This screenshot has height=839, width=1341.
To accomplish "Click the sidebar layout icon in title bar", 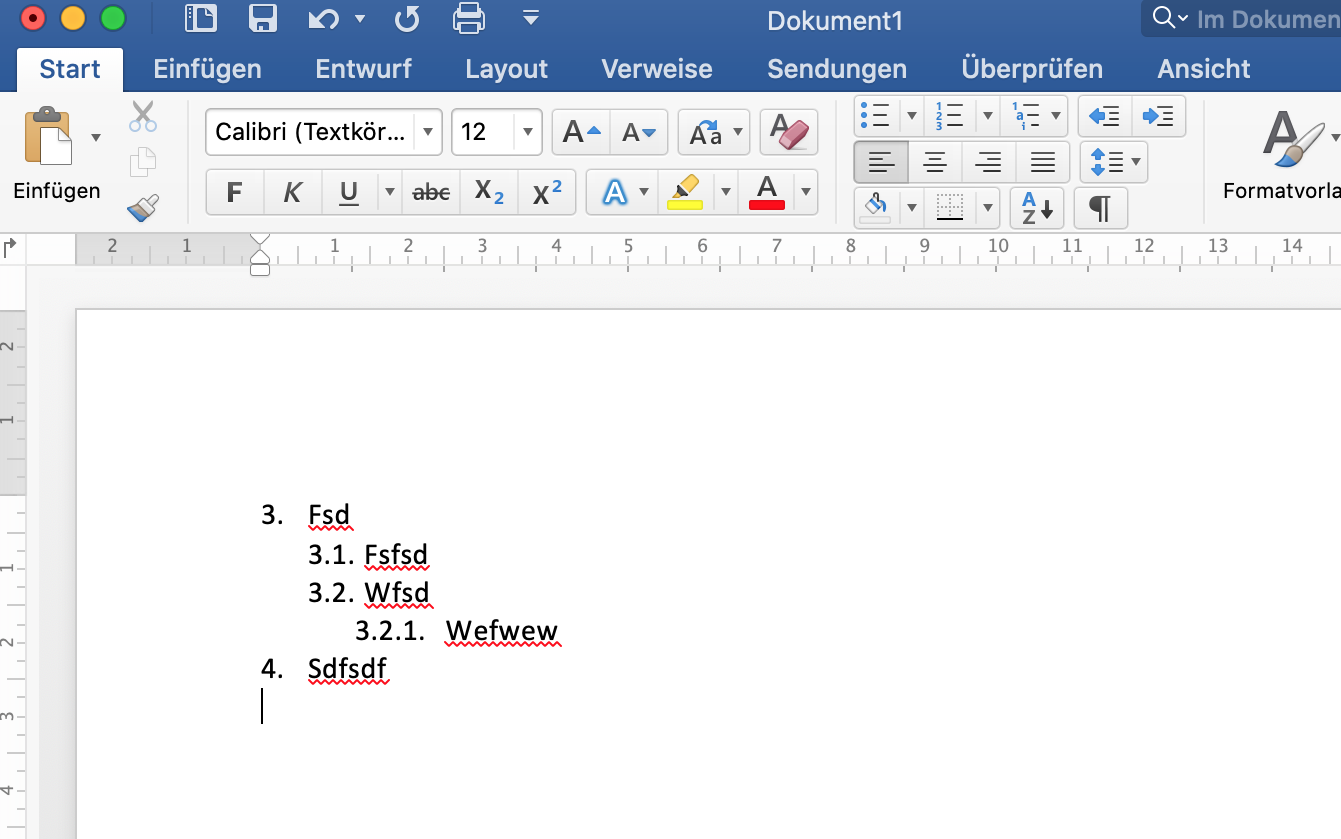I will [201, 18].
